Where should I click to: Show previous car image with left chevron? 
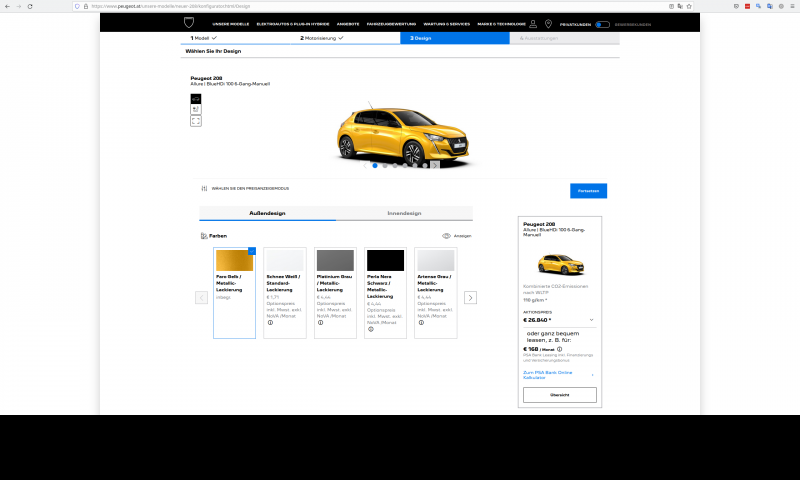(365, 165)
